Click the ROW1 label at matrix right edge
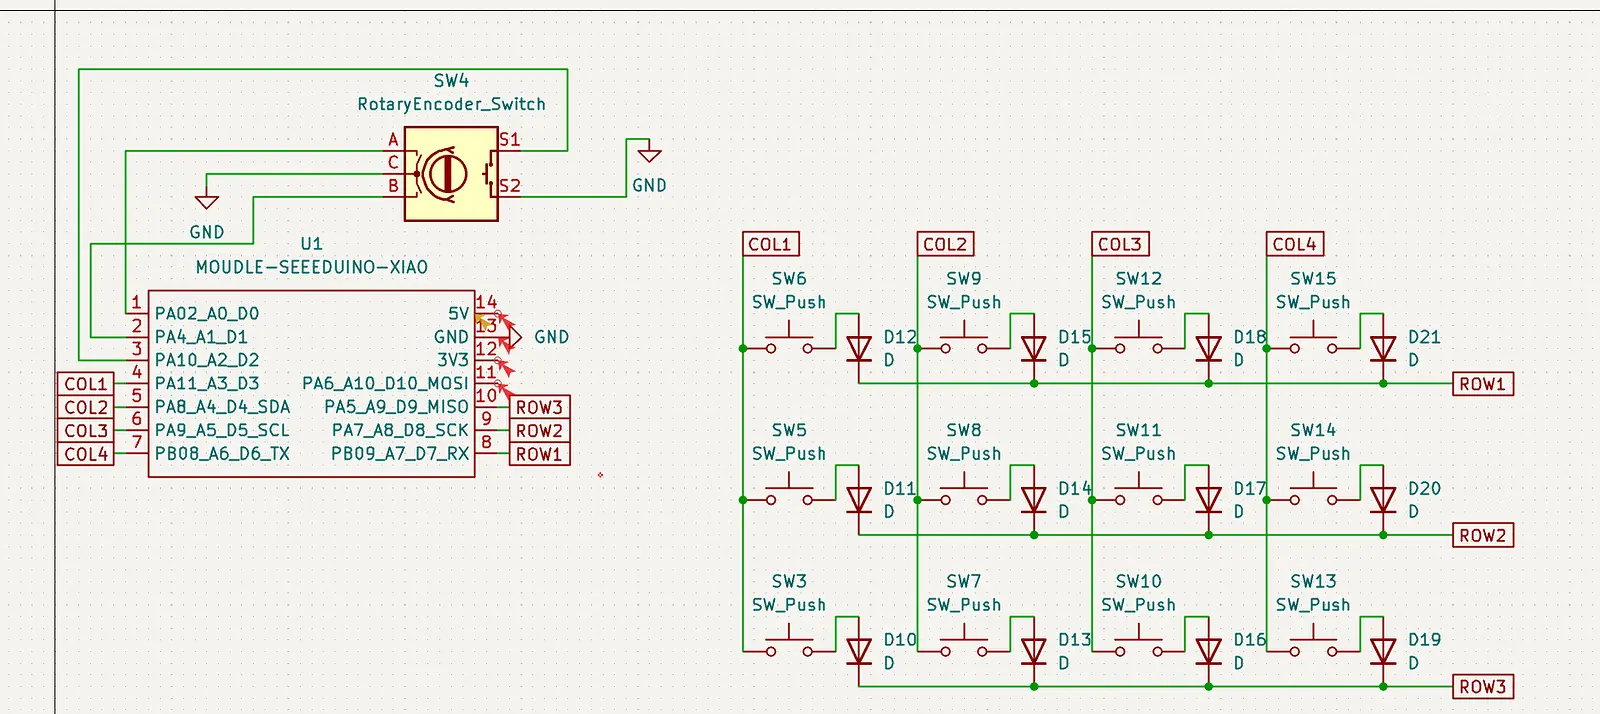Screen dimensions: 1600x714 point(1482,384)
